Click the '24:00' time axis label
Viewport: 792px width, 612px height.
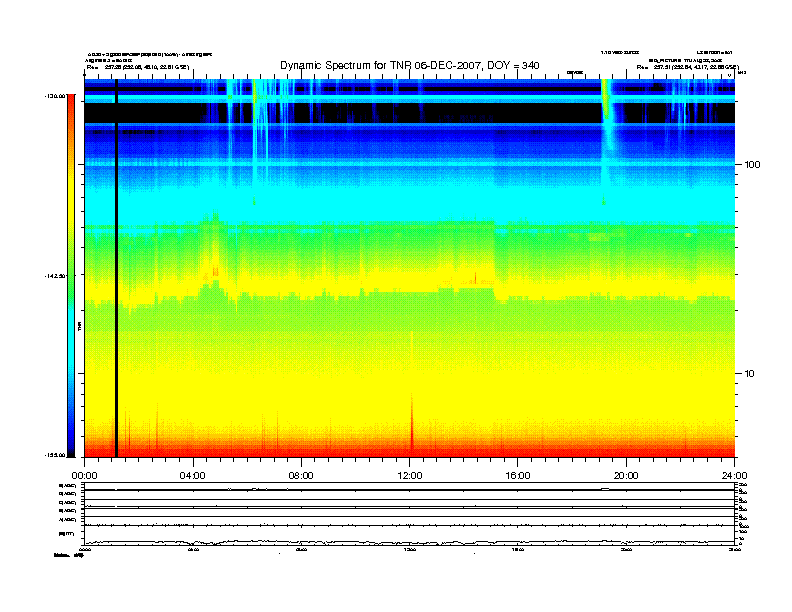click(734, 475)
